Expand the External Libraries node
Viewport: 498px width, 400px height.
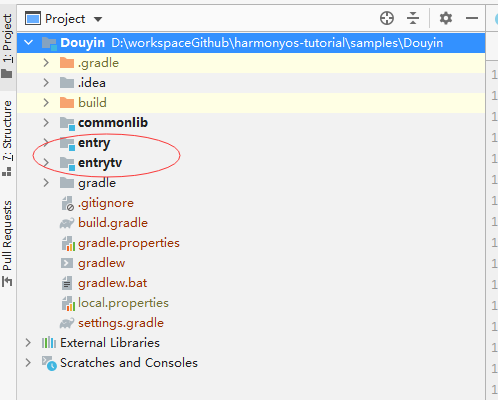click(28, 343)
